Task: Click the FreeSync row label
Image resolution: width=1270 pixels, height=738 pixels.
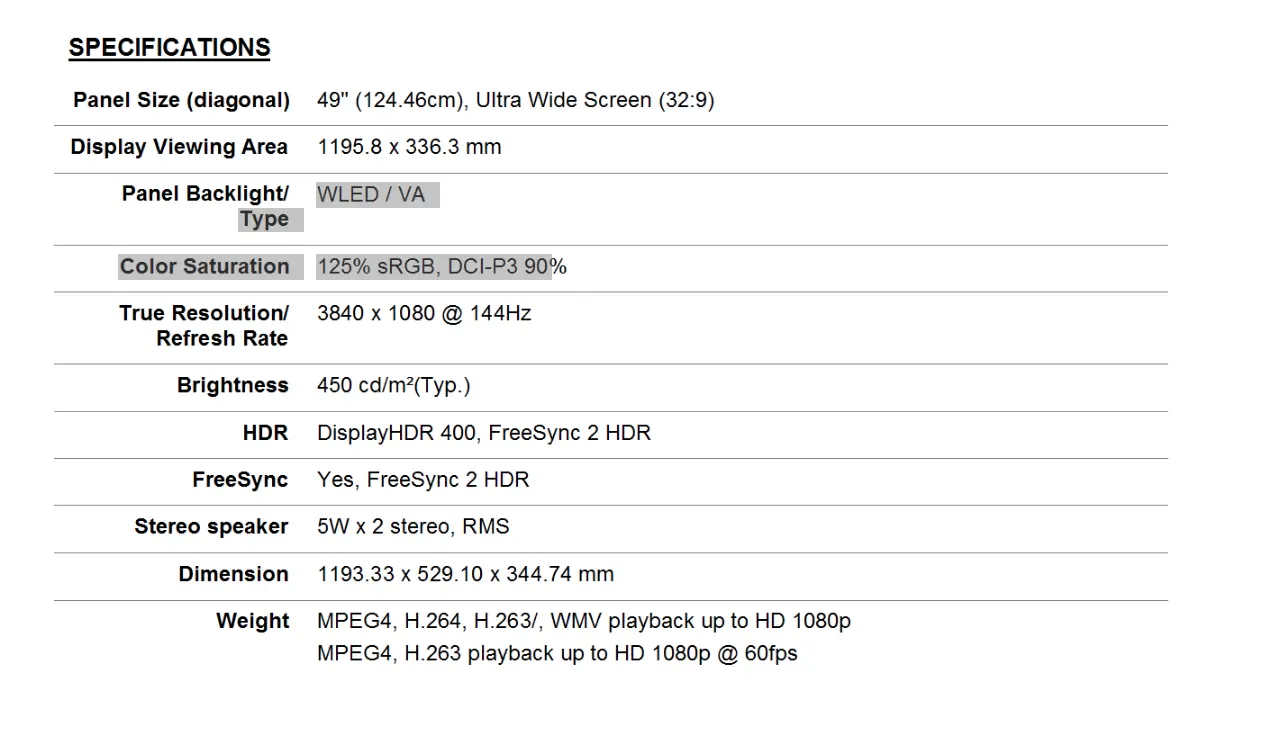Action: coord(240,480)
